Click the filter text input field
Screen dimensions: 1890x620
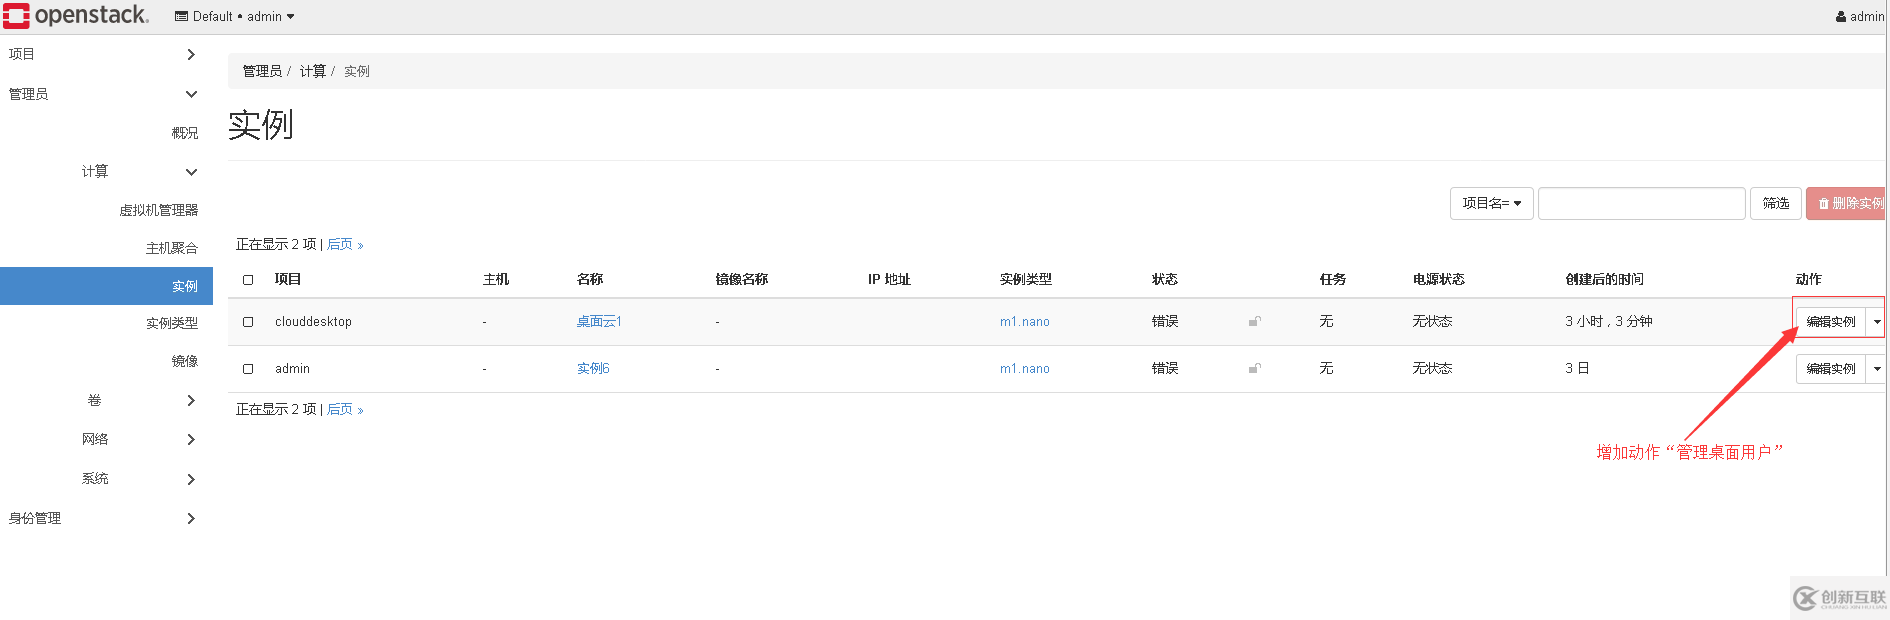point(1642,203)
